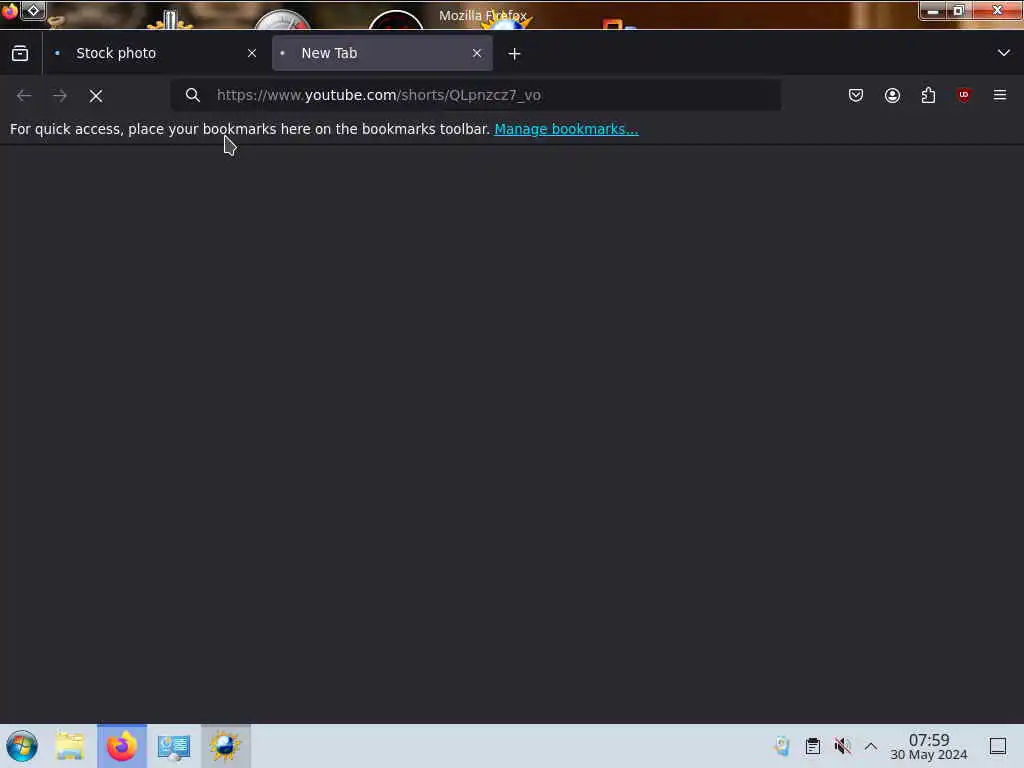Close the Mozilla Firefox window

click(x=997, y=11)
